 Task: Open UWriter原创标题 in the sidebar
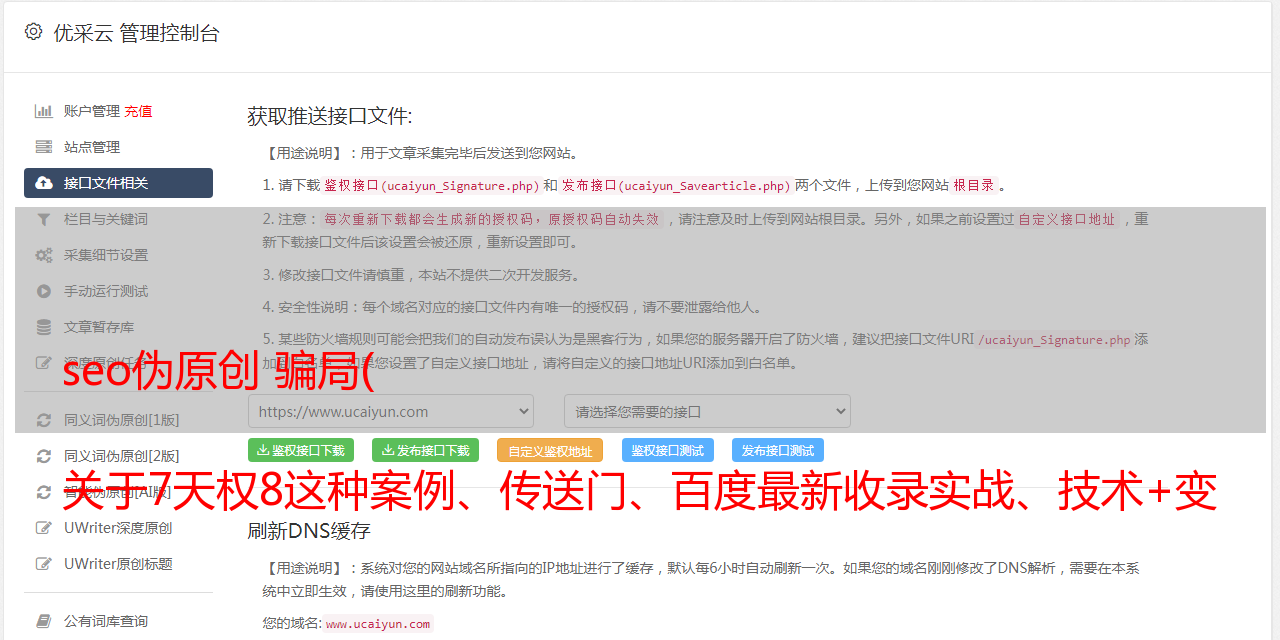pos(118,564)
